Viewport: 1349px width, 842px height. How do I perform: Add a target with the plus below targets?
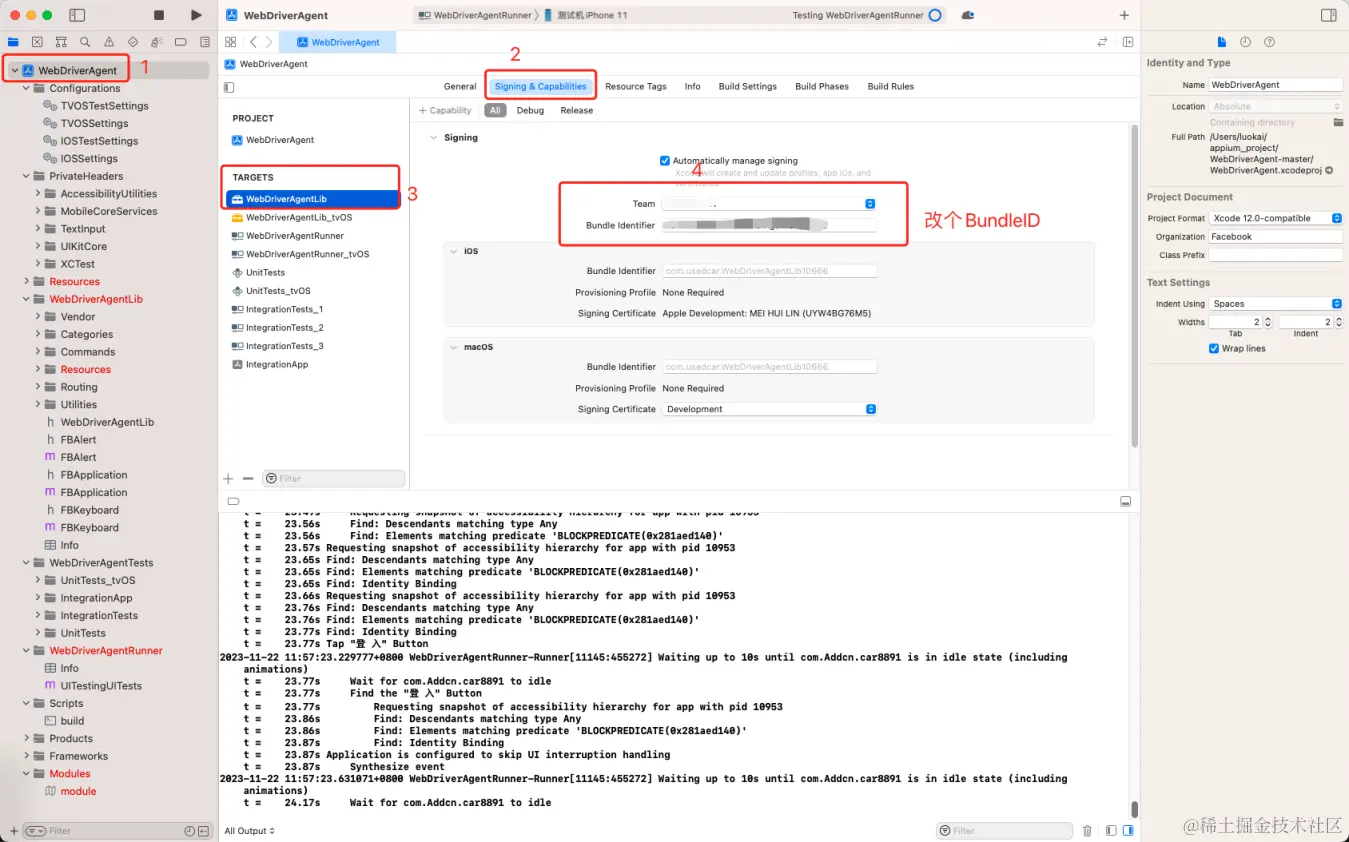coord(228,479)
